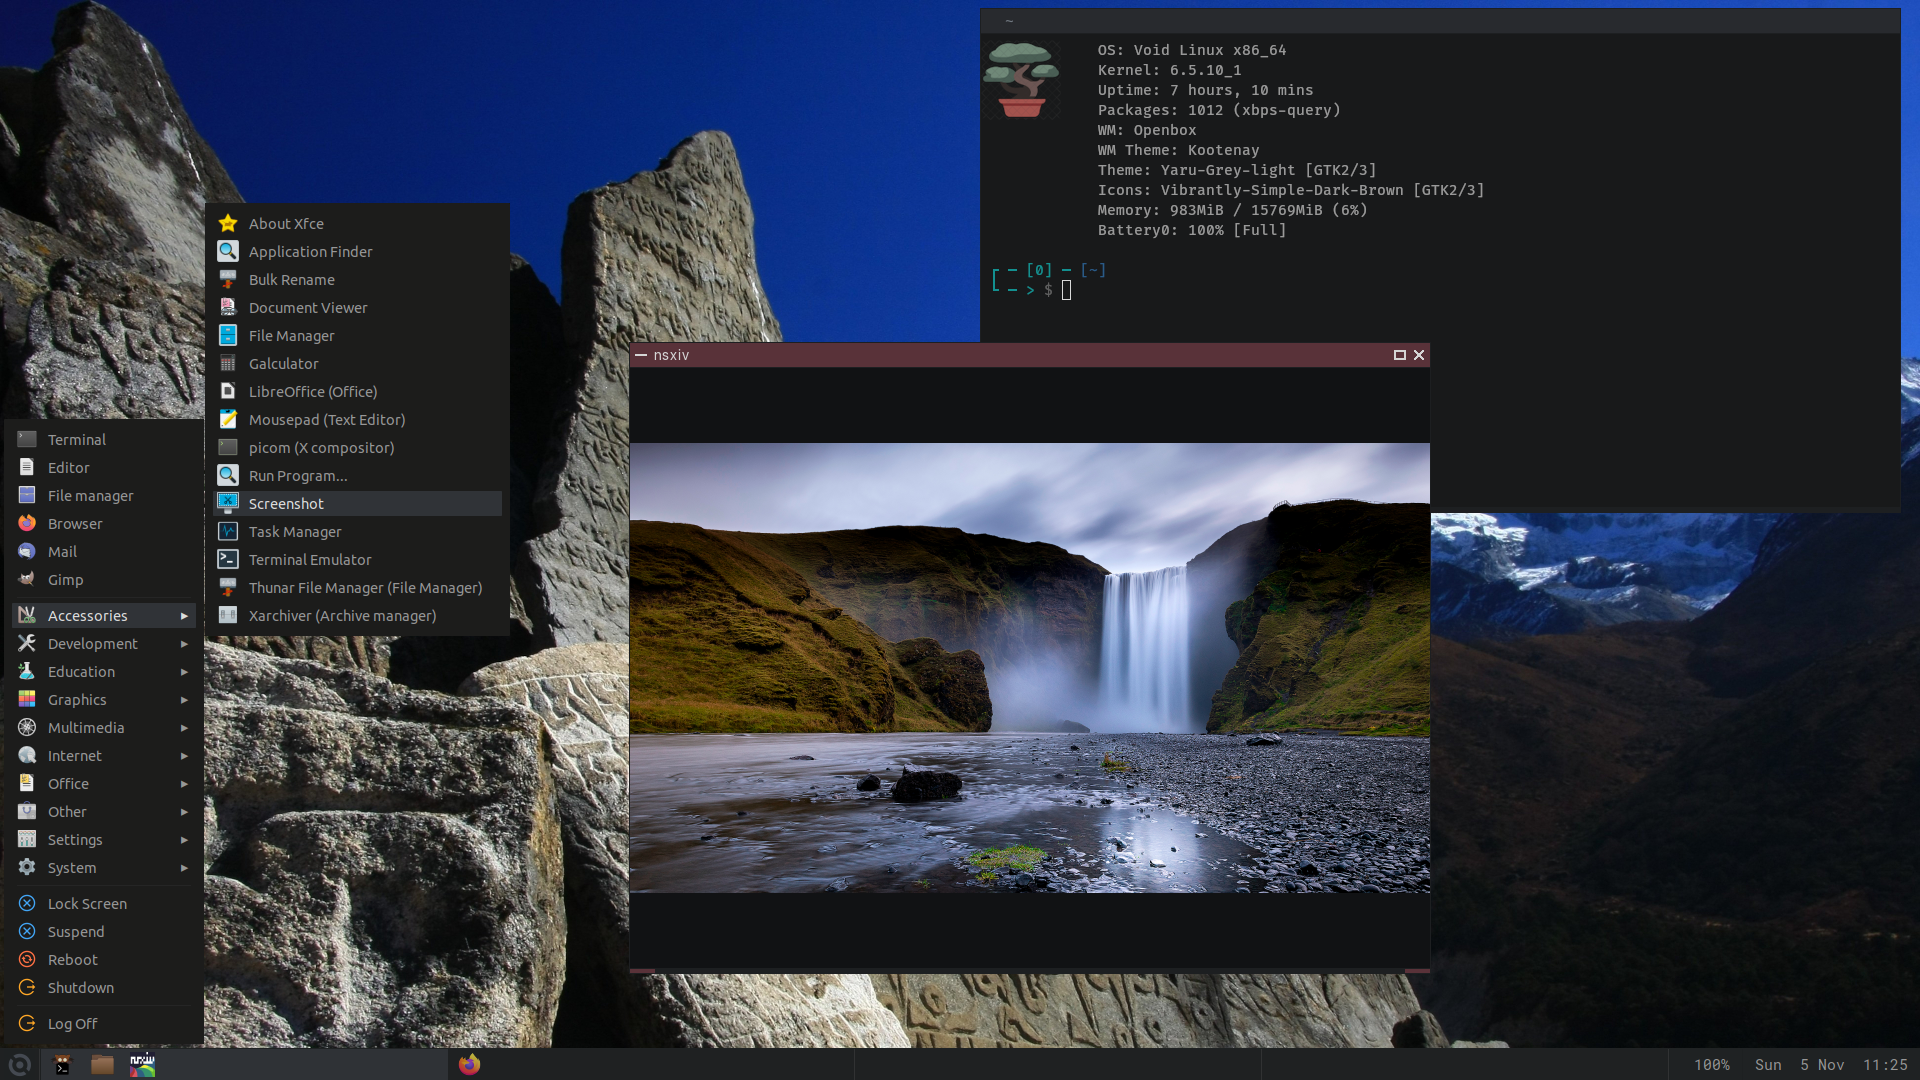Launch Terminal Emulator from Accessories
Image resolution: width=1920 pixels, height=1080 pixels.
[x=358, y=560]
